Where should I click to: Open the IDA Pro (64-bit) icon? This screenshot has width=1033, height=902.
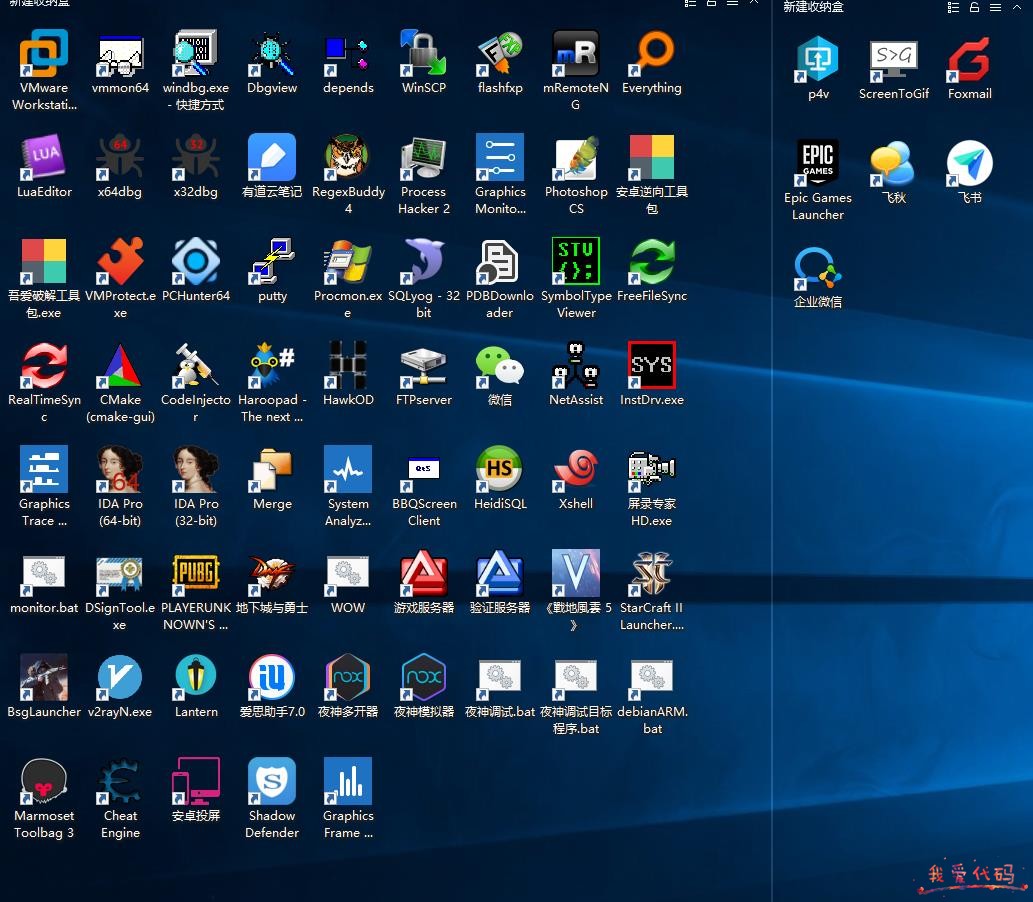120,469
